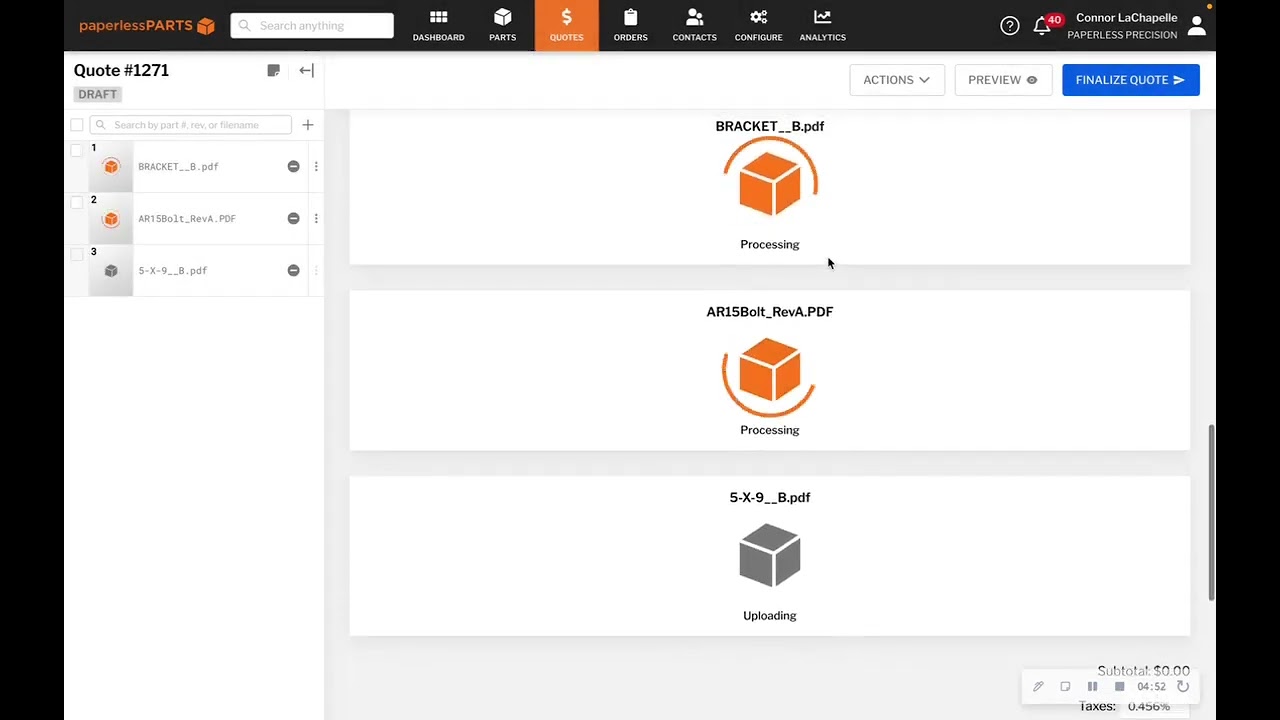
Task: Open the quote notes icon
Action: 274,71
